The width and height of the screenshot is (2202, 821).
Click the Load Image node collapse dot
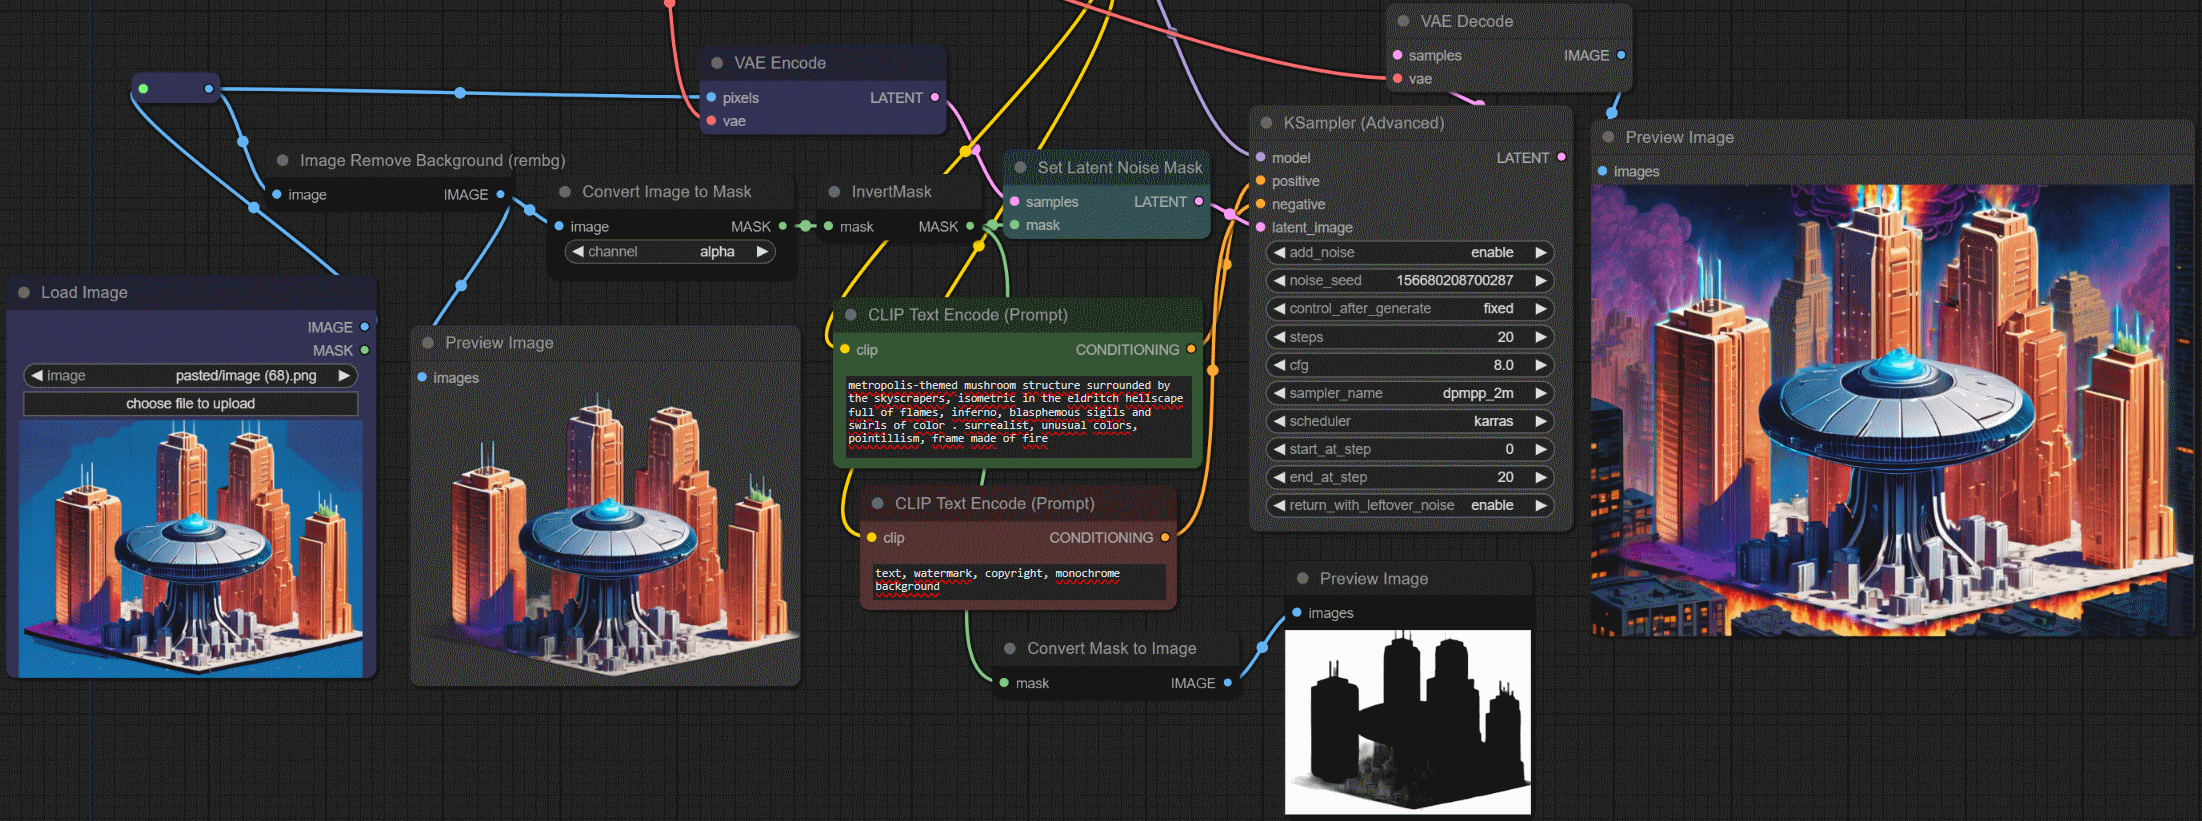tap(24, 293)
